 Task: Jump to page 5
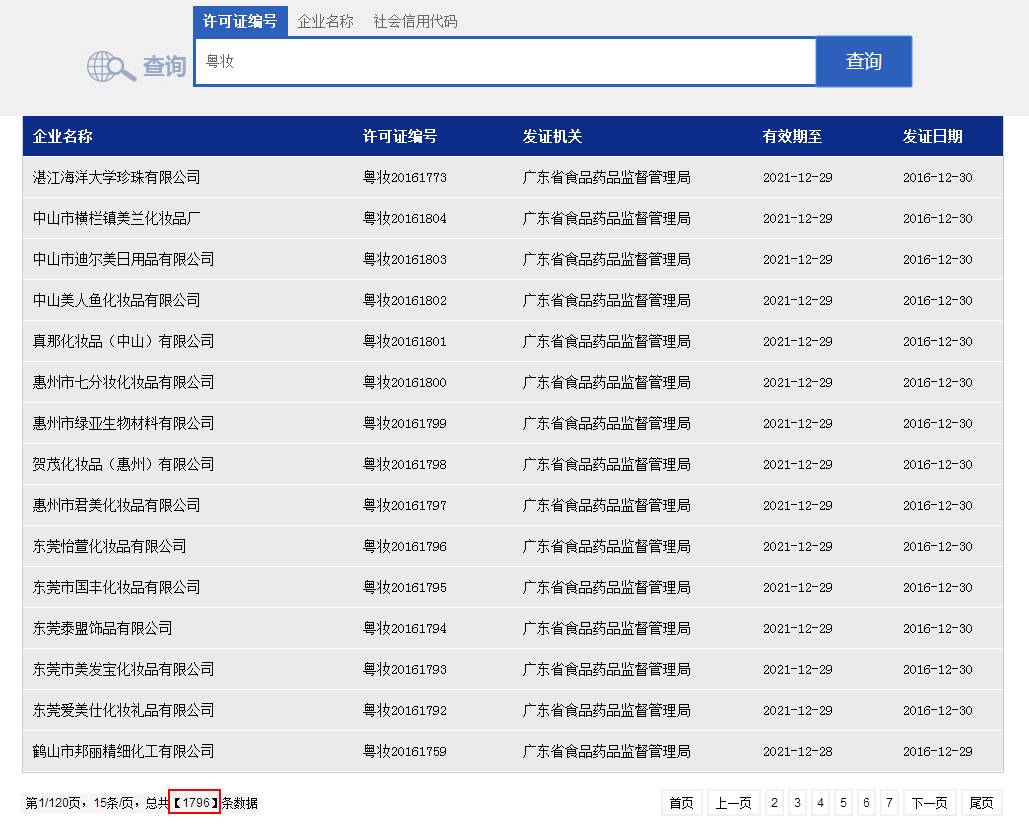pos(843,802)
